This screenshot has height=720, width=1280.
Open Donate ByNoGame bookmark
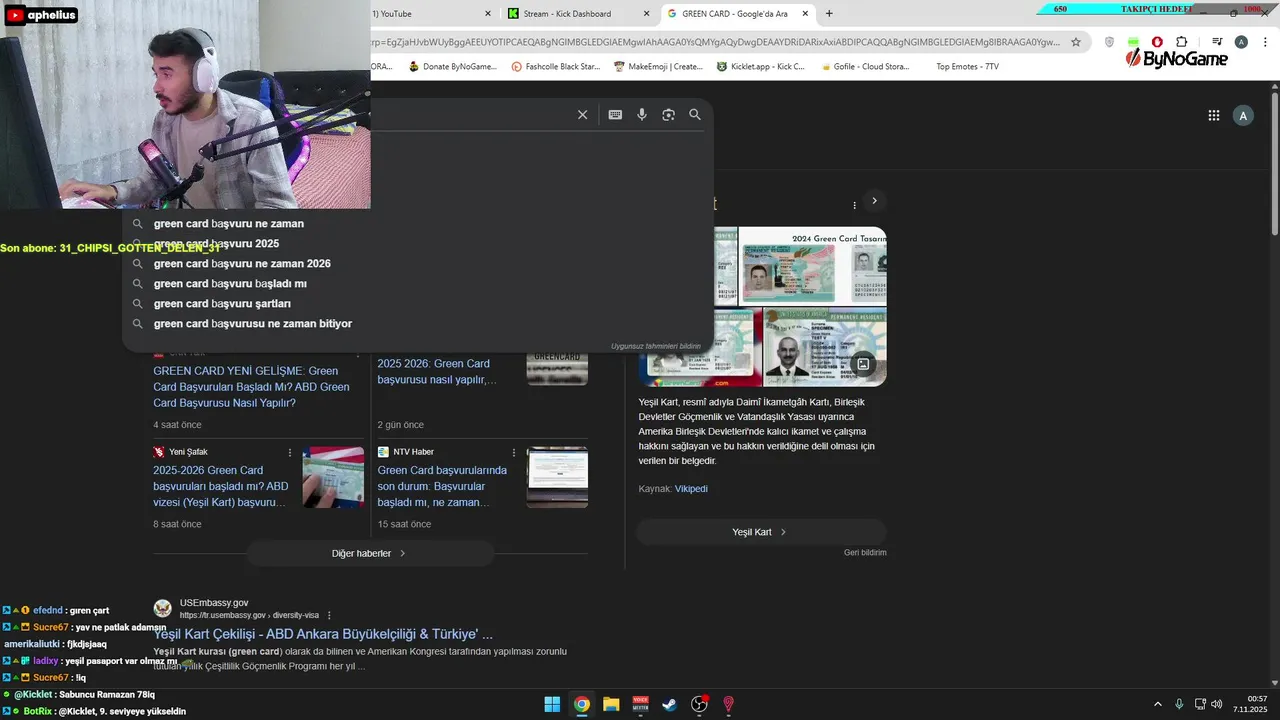tap(452, 67)
